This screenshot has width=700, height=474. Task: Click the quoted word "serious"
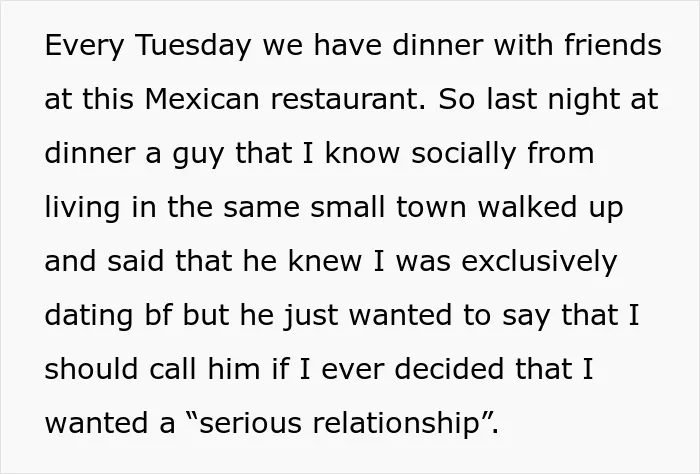(x=250, y=423)
